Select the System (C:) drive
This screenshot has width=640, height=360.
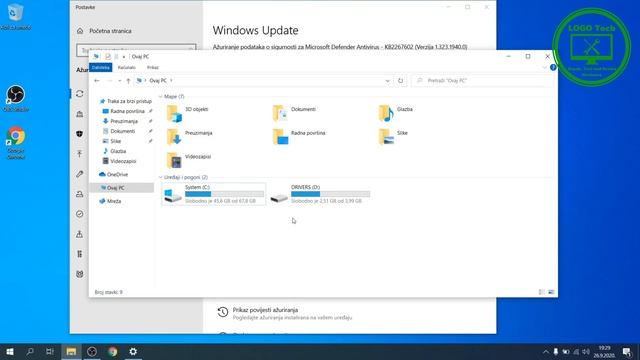click(x=214, y=194)
